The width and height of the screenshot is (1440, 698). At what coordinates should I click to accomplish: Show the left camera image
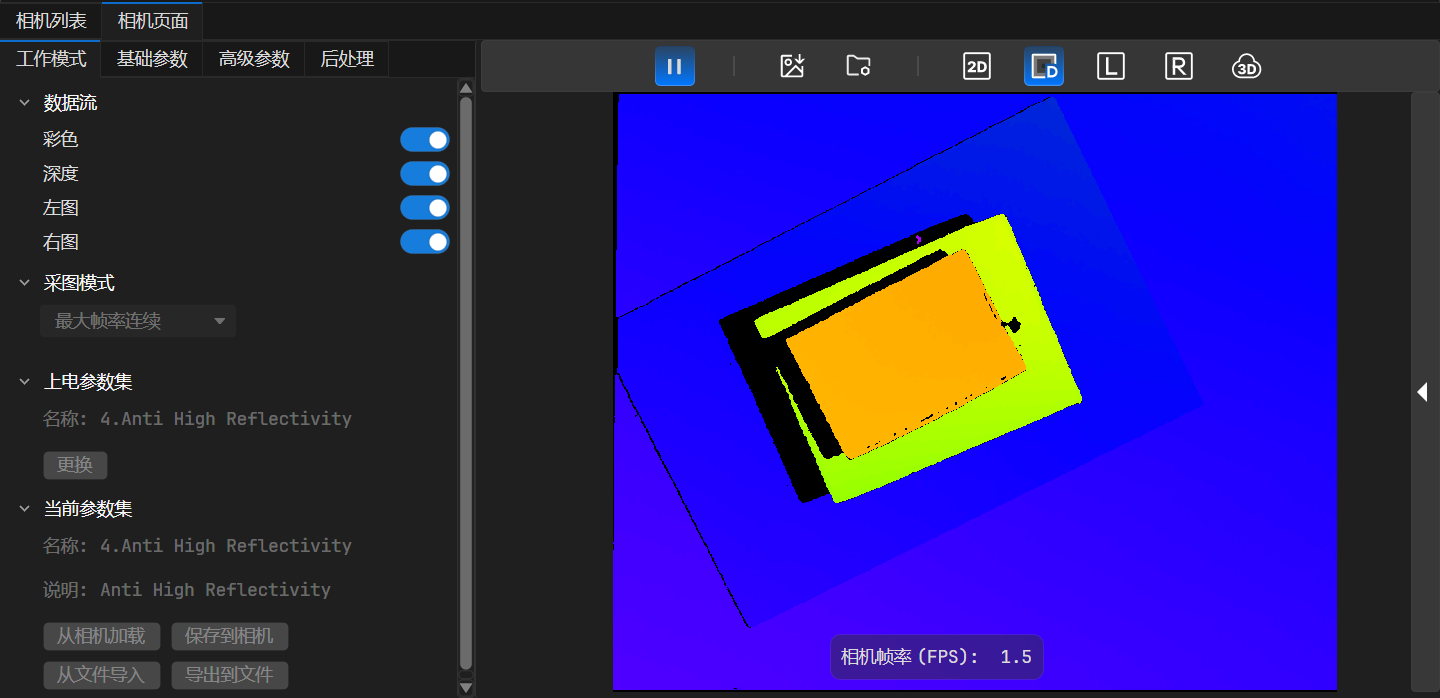1110,67
